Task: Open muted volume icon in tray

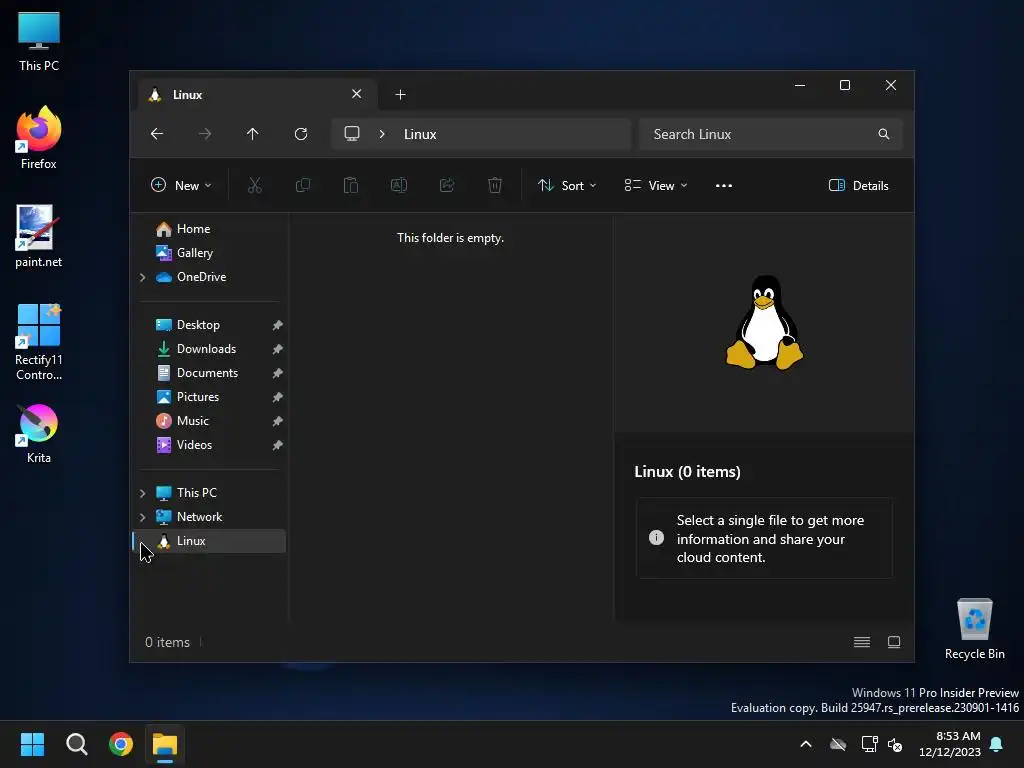Action: (895, 744)
